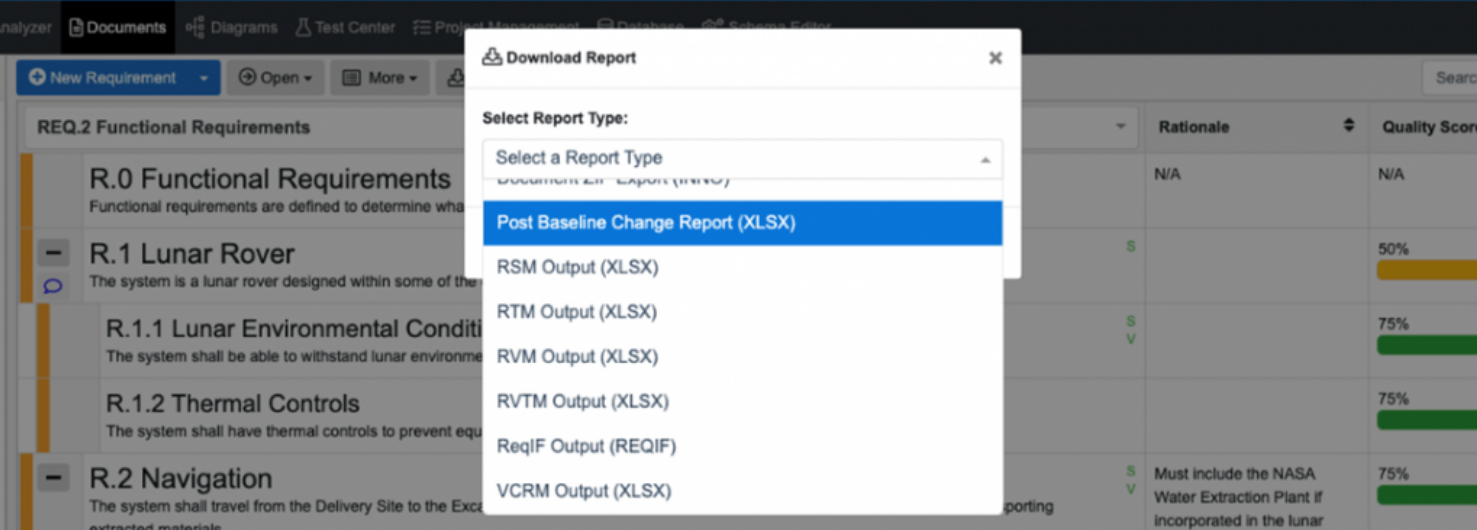Screen dimensions: 1477x530
Task: Click the Download Report title icon
Action: click(x=491, y=57)
